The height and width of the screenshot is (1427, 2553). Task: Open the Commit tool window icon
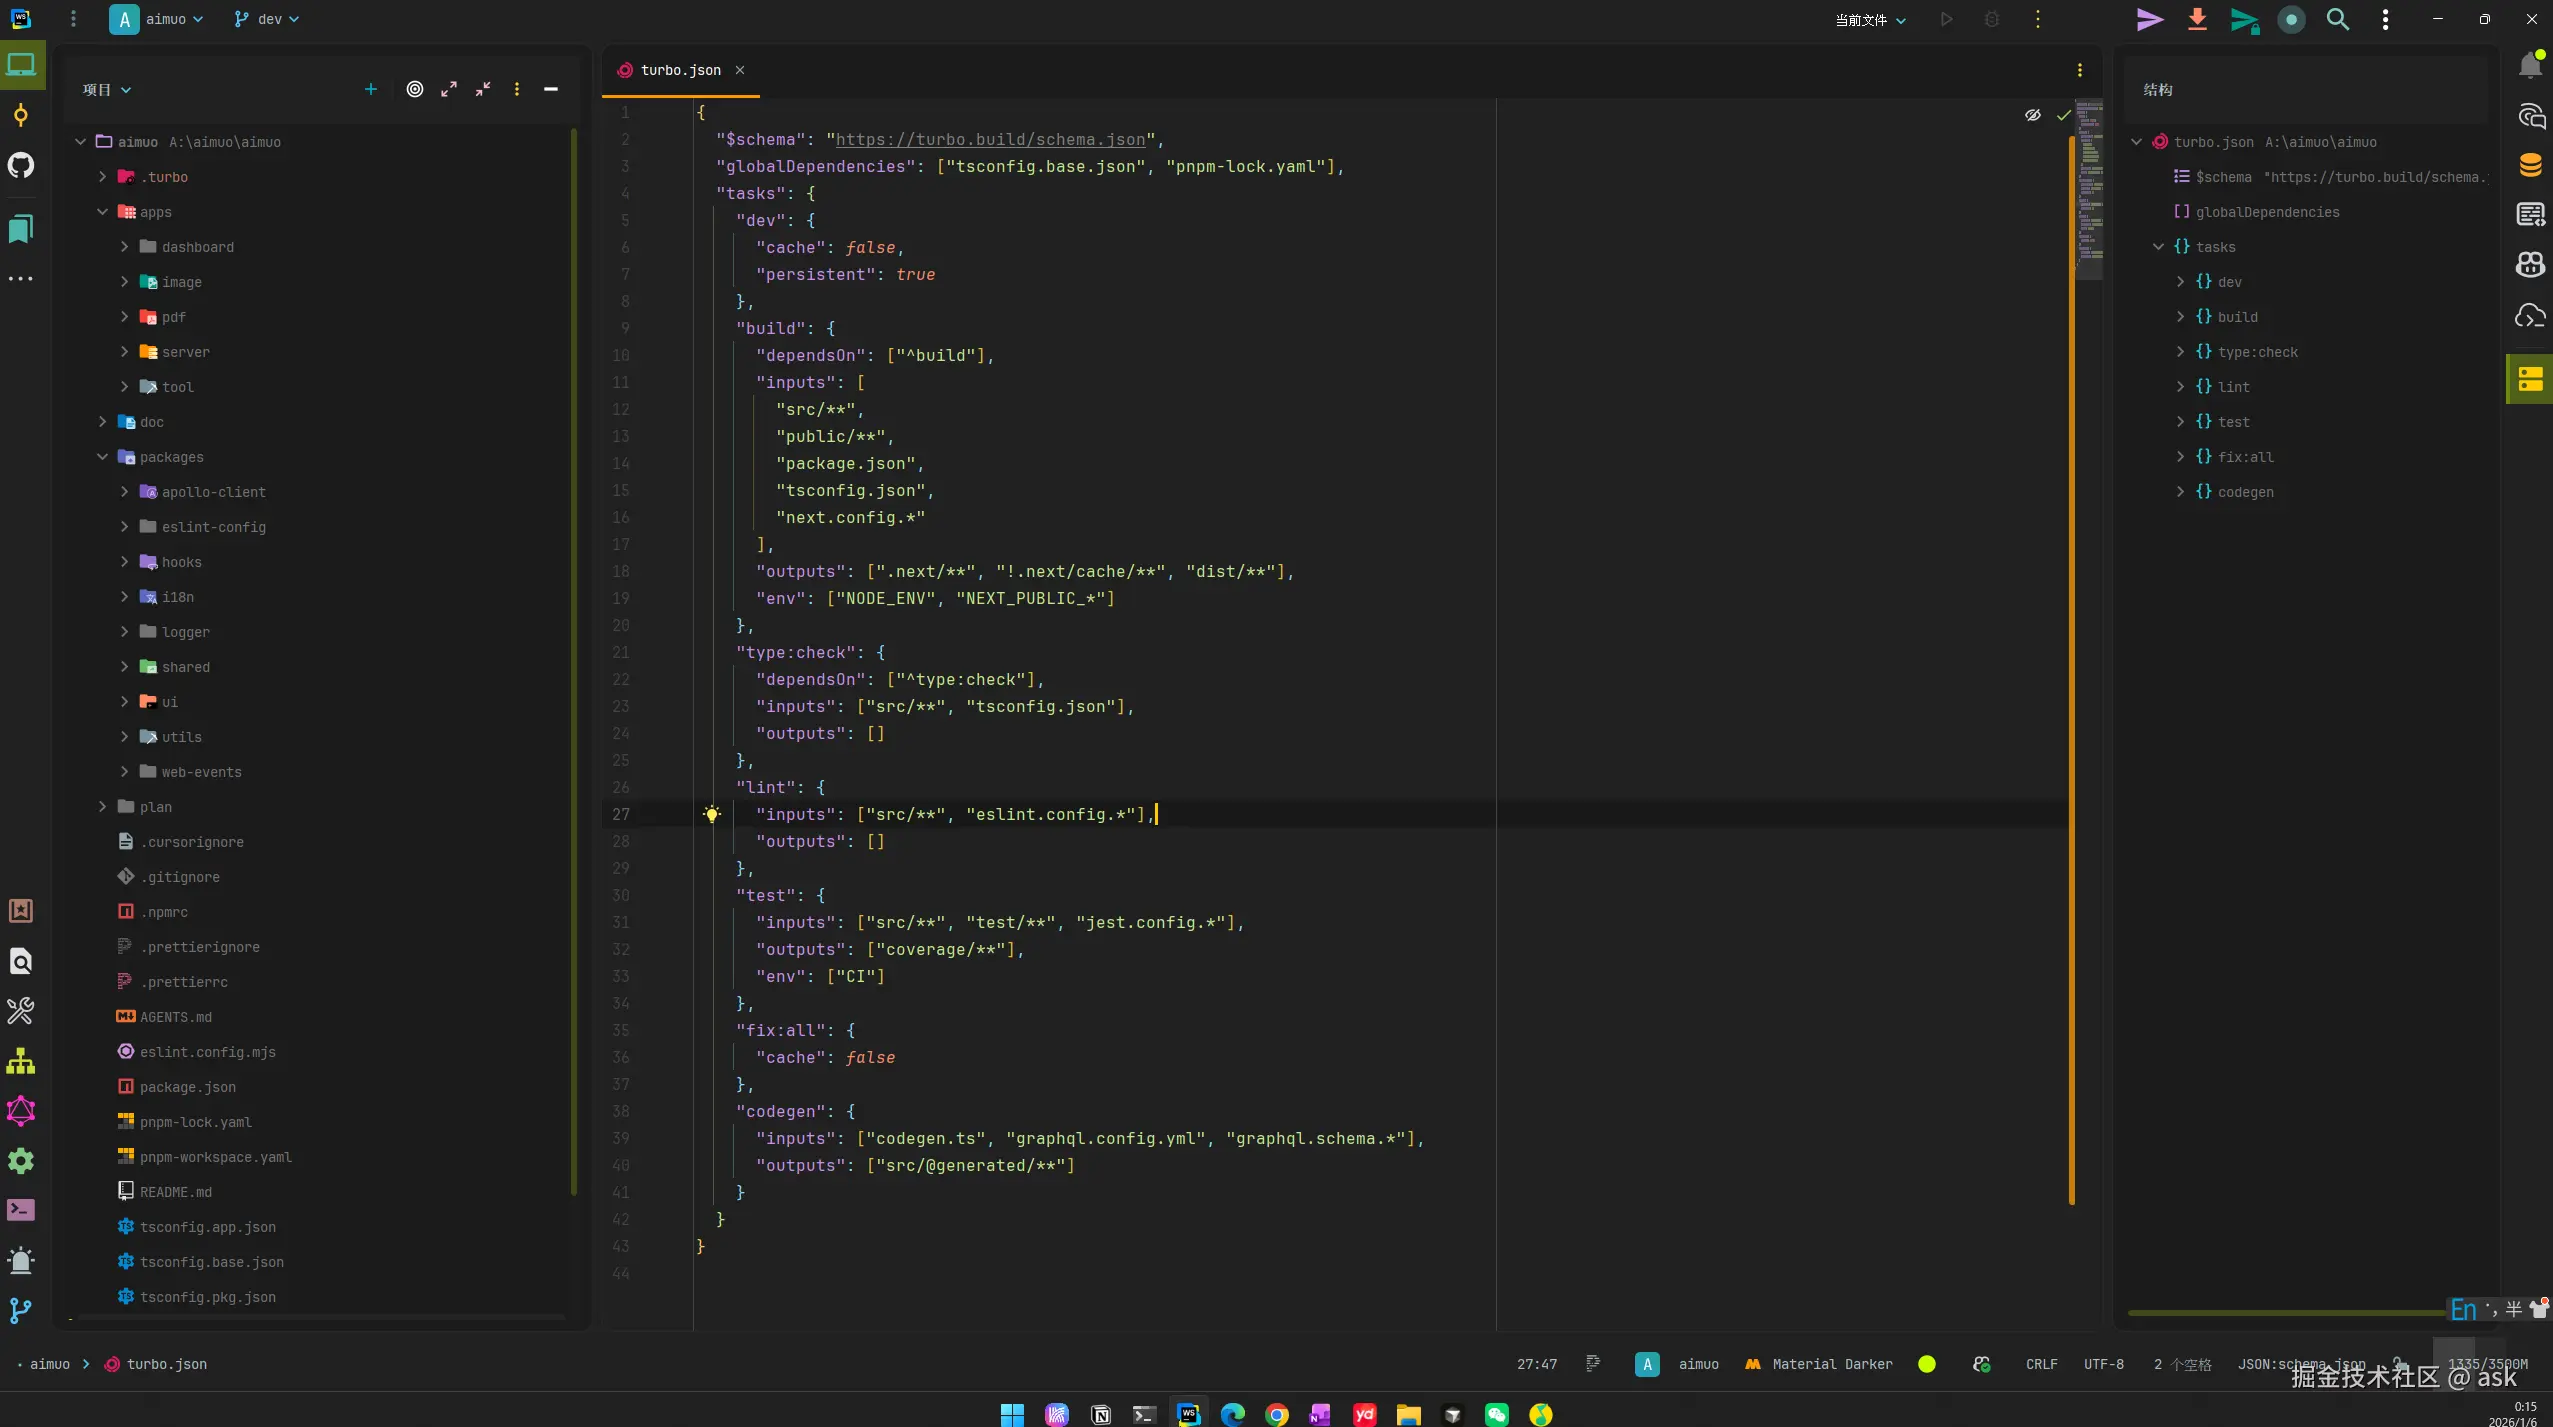point(21,115)
